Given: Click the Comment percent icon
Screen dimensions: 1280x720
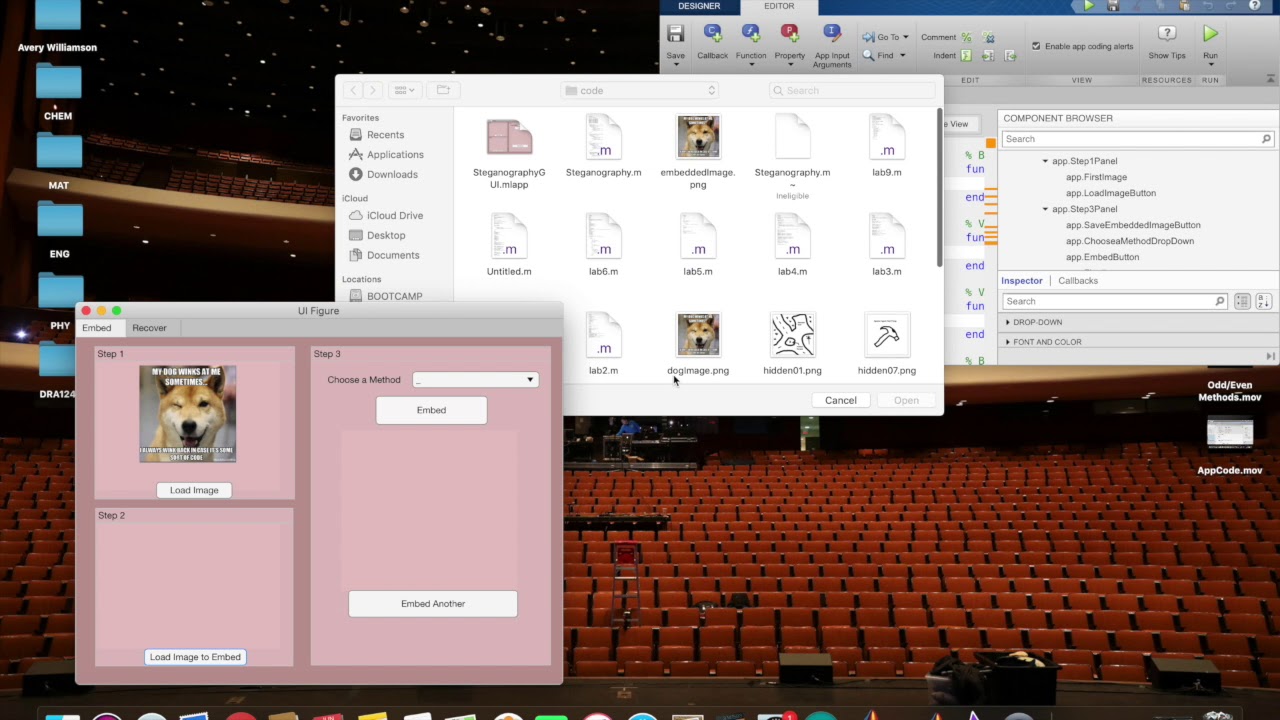Looking at the screenshot, I should click(966, 37).
